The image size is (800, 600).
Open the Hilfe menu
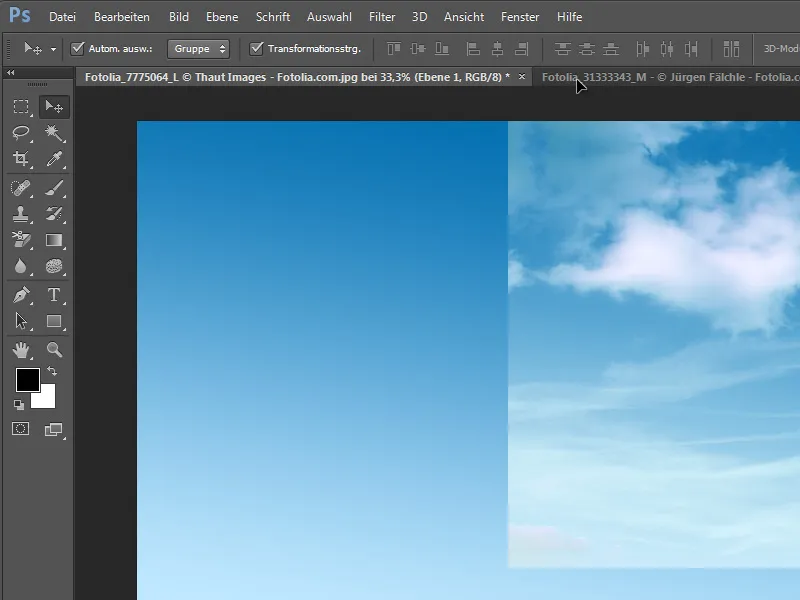click(x=569, y=17)
